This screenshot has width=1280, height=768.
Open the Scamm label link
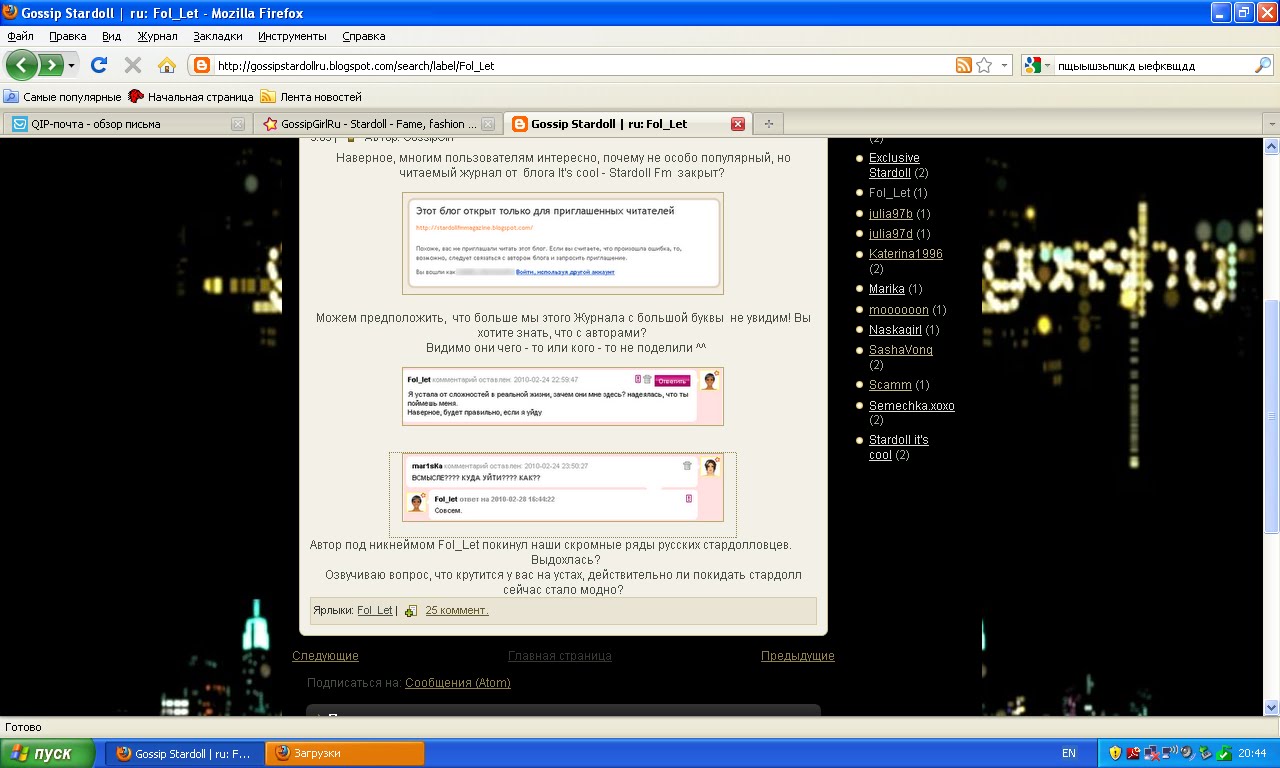[x=890, y=385]
